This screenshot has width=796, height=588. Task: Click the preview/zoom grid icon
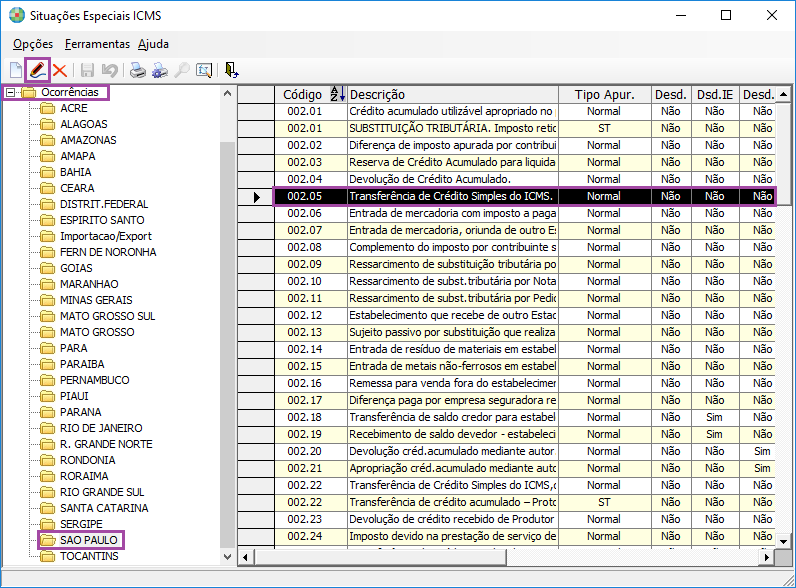pos(204,70)
